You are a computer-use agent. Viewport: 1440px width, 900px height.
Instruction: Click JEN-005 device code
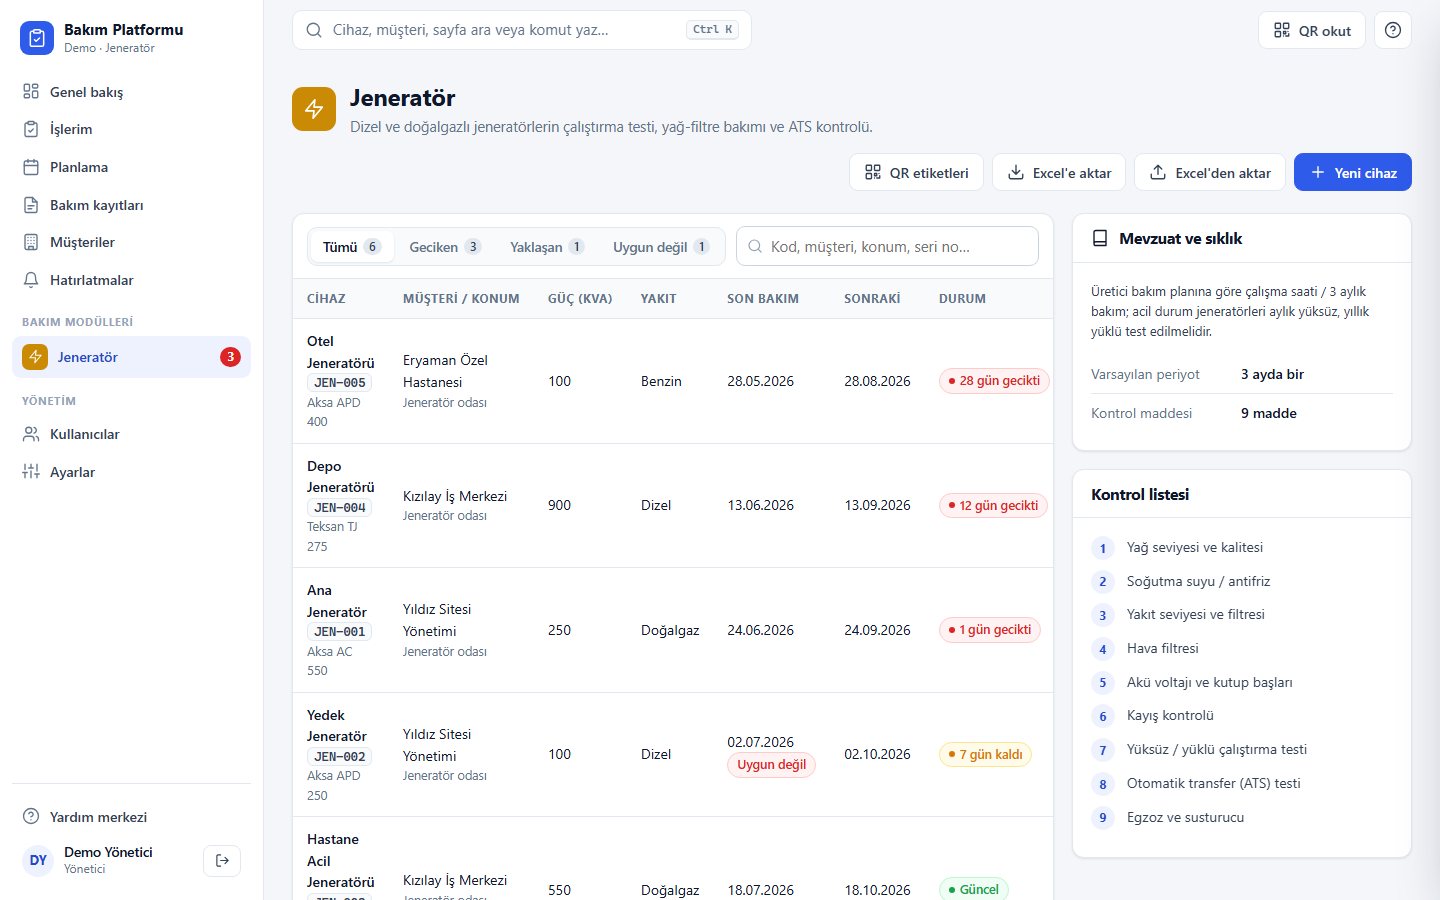coord(340,383)
